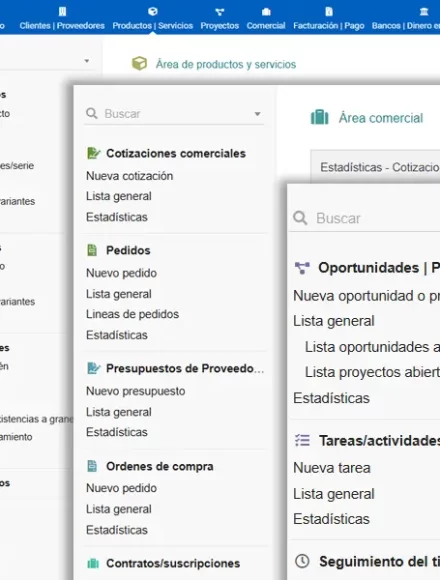
Task: Expand the dropdown arrow in leftmost panel
Action: [87, 61]
